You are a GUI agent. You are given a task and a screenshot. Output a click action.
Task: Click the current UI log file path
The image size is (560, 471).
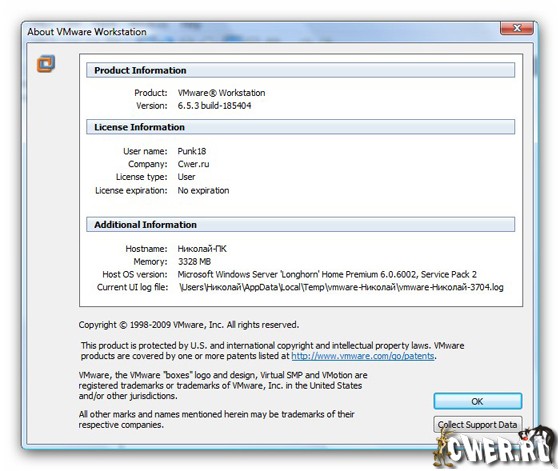[x=341, y=287]
